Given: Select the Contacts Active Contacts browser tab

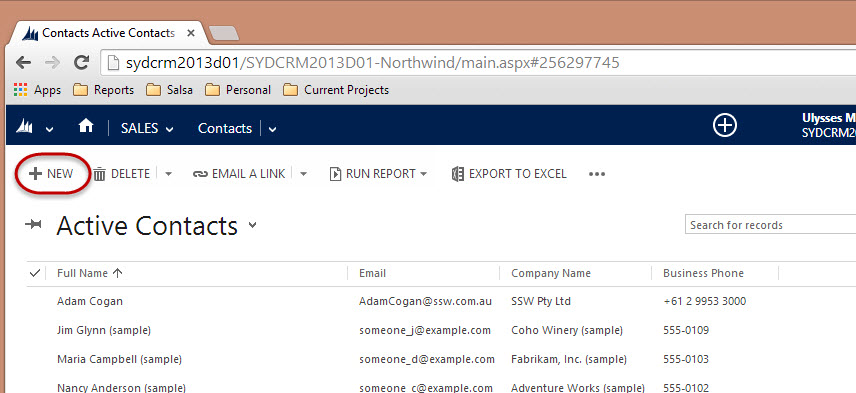Looking at the screenshot, I should (x=108, y=33).
